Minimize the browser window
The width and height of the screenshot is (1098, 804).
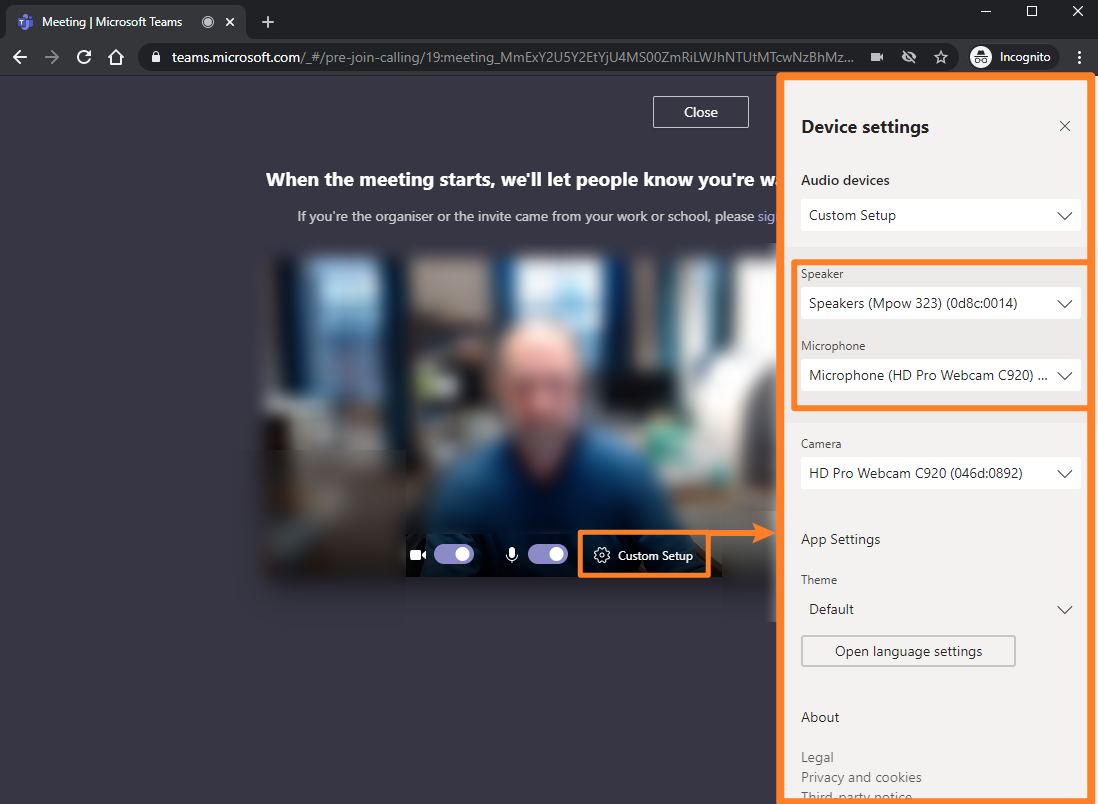click(x=986, y=11)
